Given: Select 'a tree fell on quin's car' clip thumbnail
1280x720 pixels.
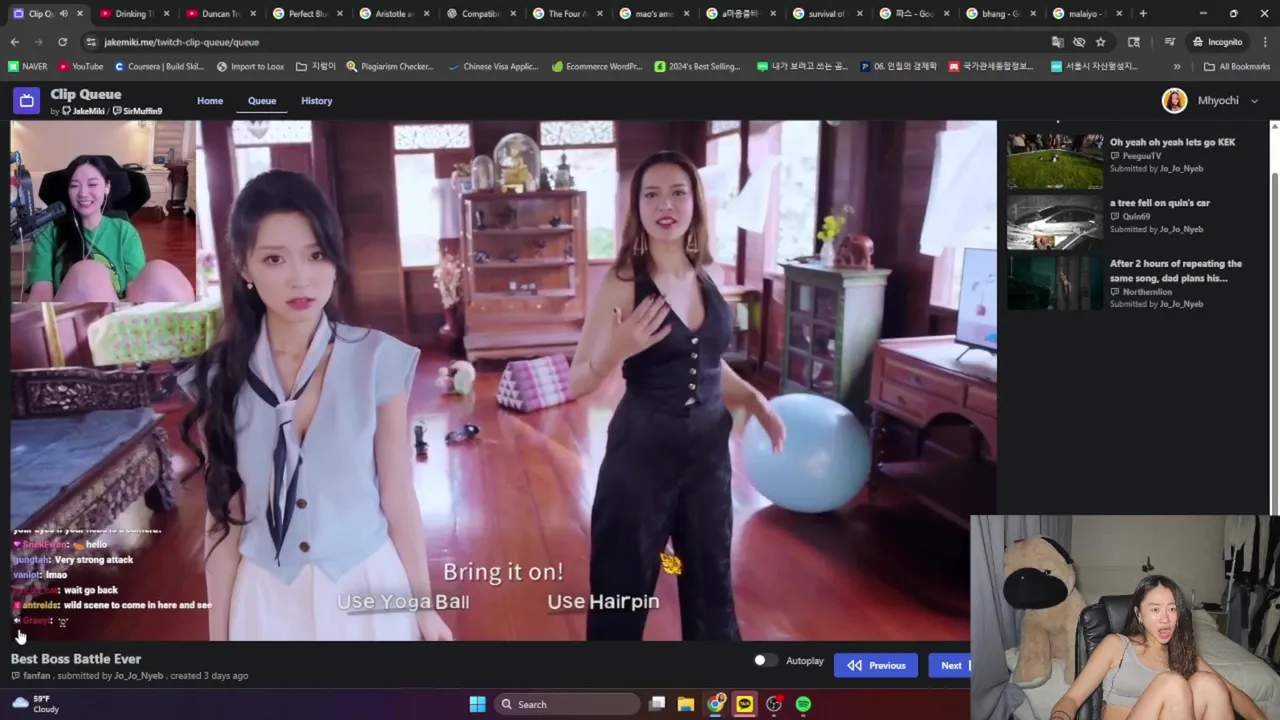Looking at the screenshot, I should (x=1055, y=222).
